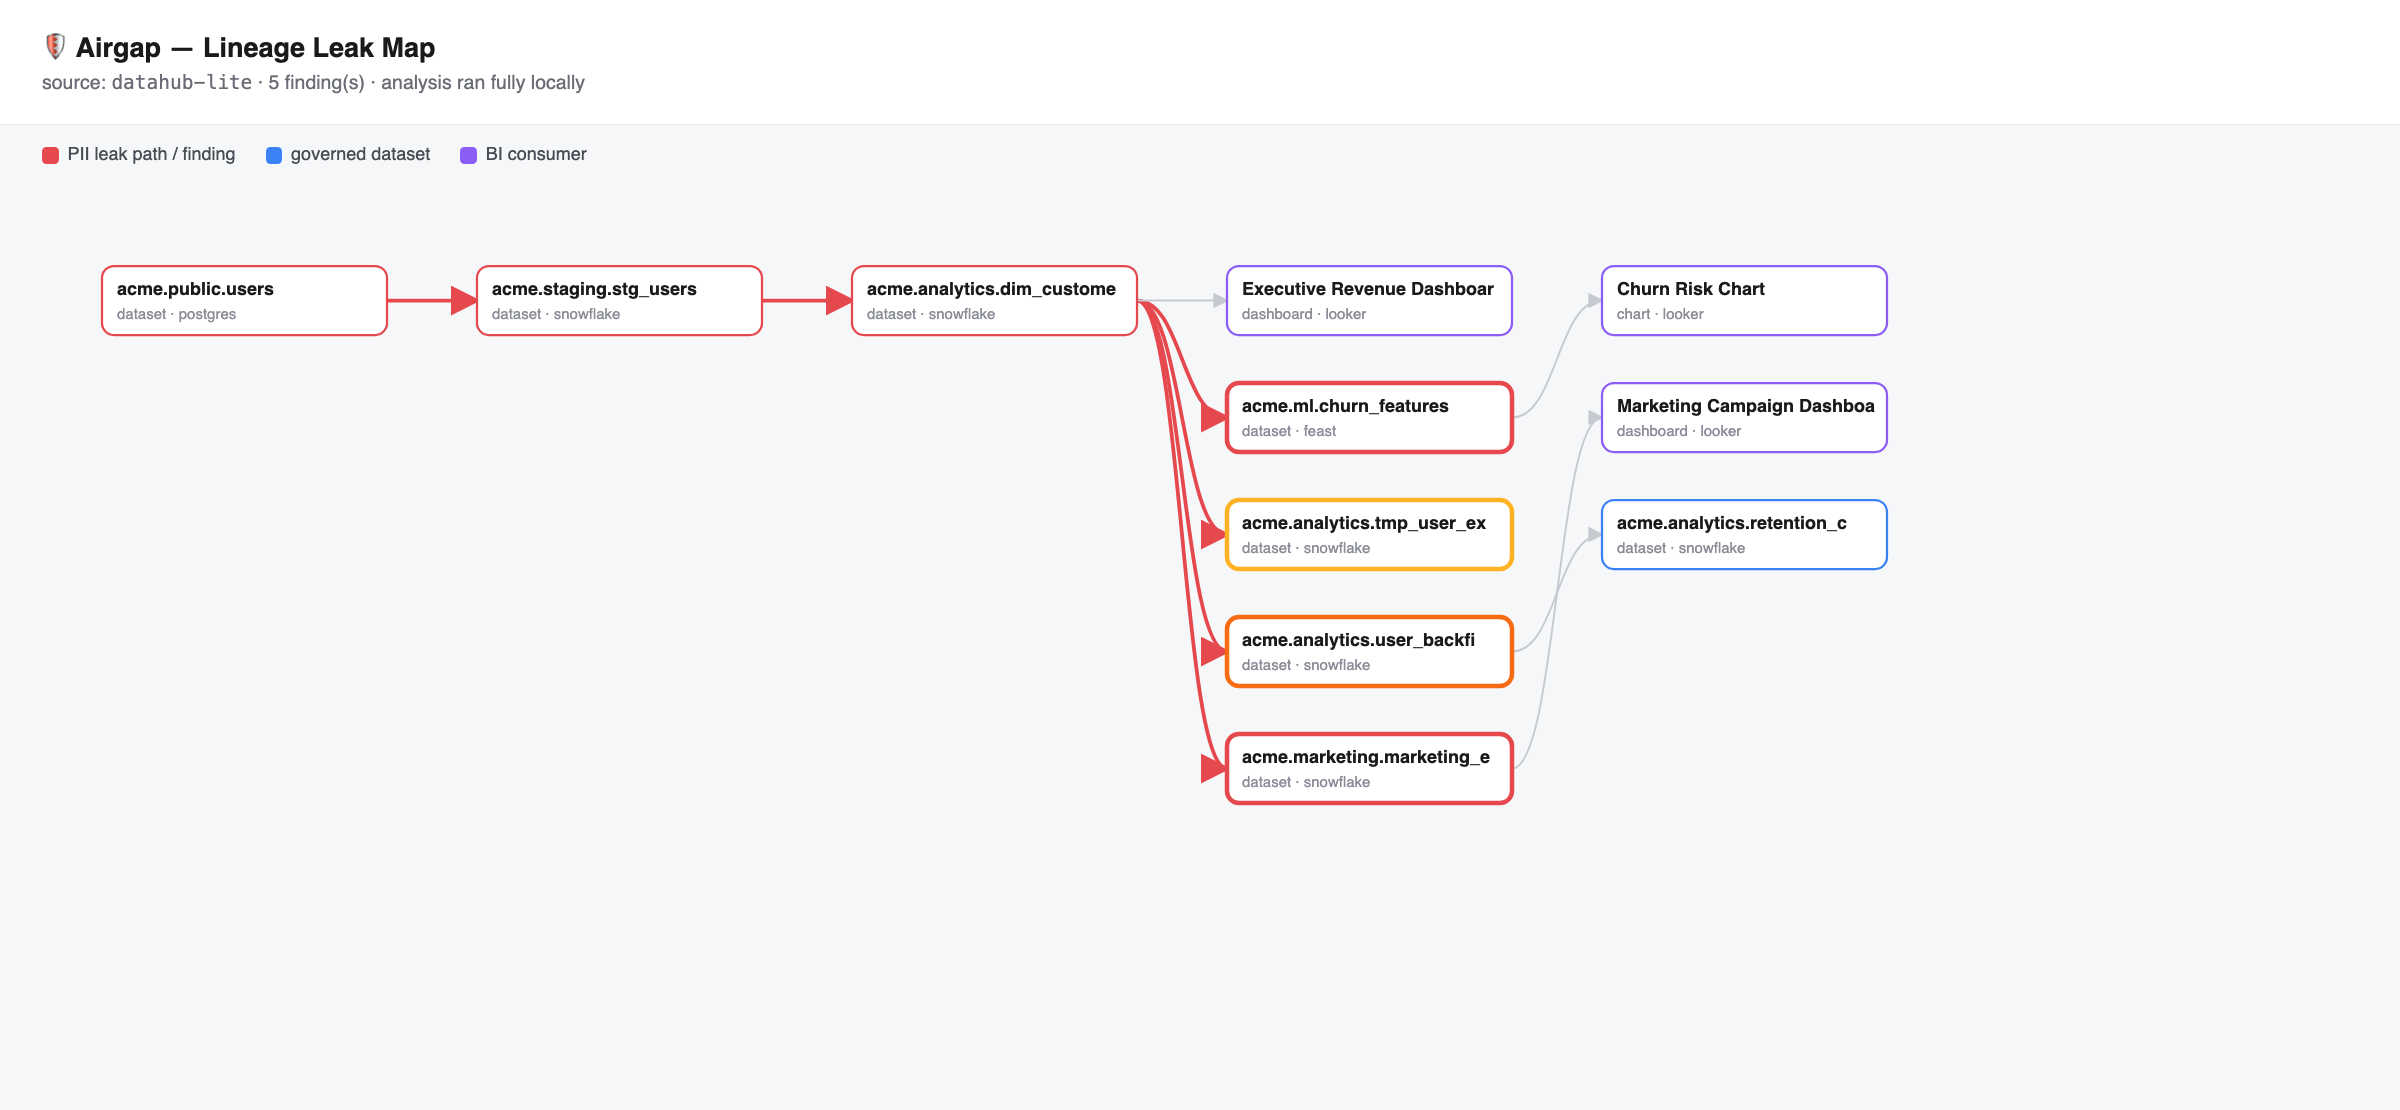Image resolution: width=2400 pixels, height=1110 pixels.
Task: Click gray arrowhead into Executive Revenue Dashboard
Action: coord(1220,300)
